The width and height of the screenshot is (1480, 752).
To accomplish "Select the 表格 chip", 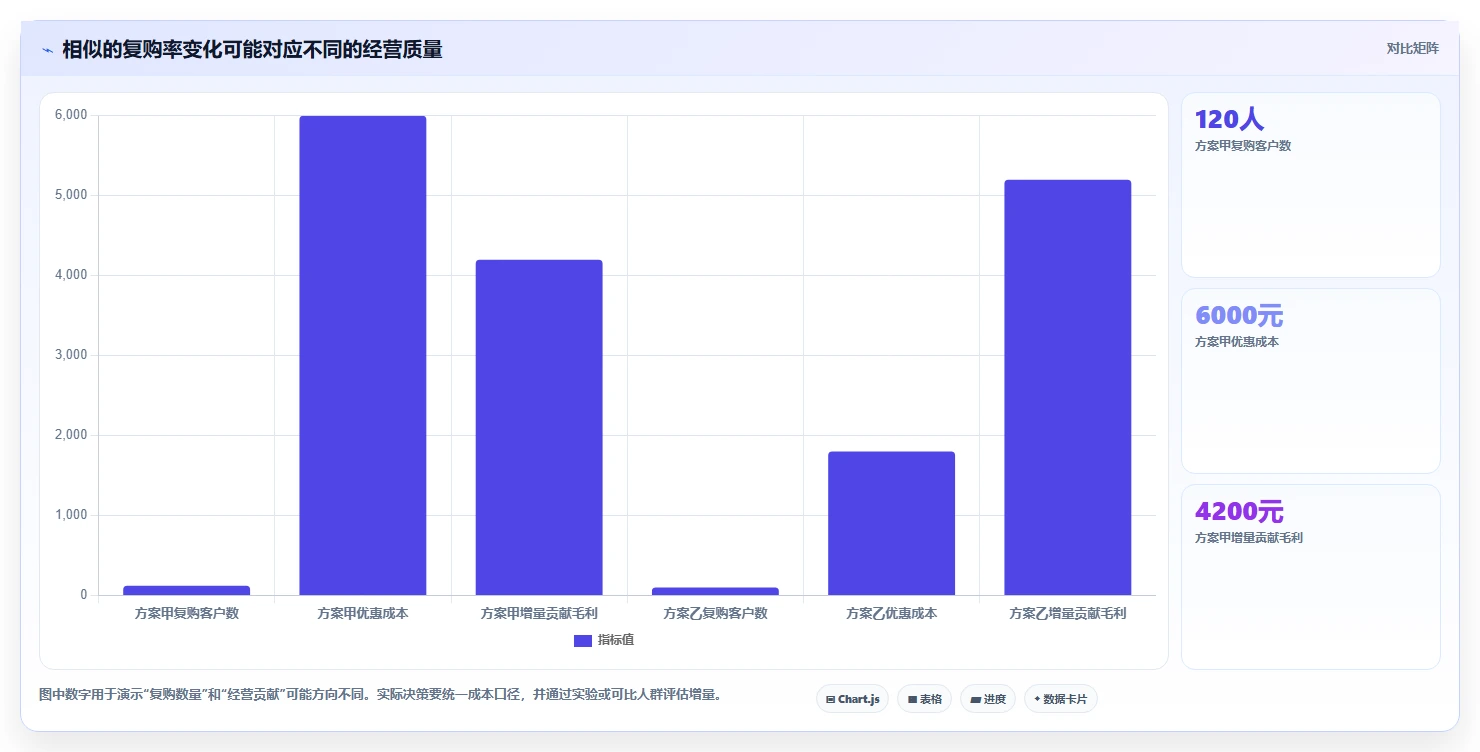I will coord(924,699).
